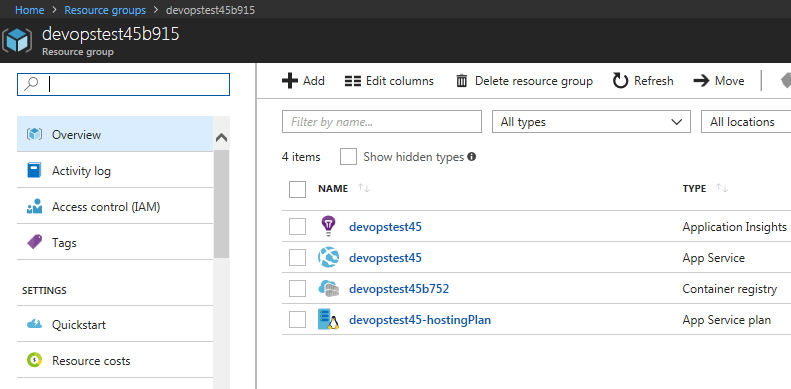Click the columns icon beside Edit columns
The height and width of the screenshot is (389, 791).
pos(353,81)
